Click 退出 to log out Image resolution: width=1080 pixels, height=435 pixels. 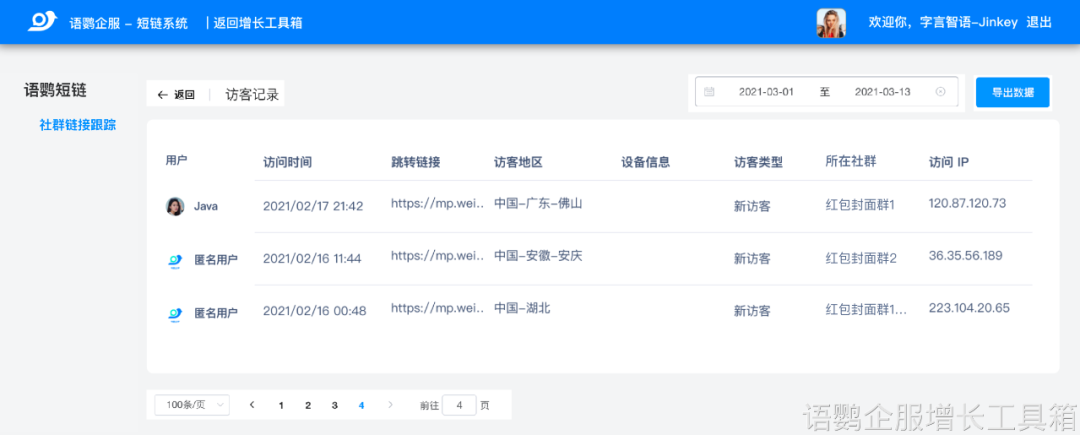tap(1039, 22)
